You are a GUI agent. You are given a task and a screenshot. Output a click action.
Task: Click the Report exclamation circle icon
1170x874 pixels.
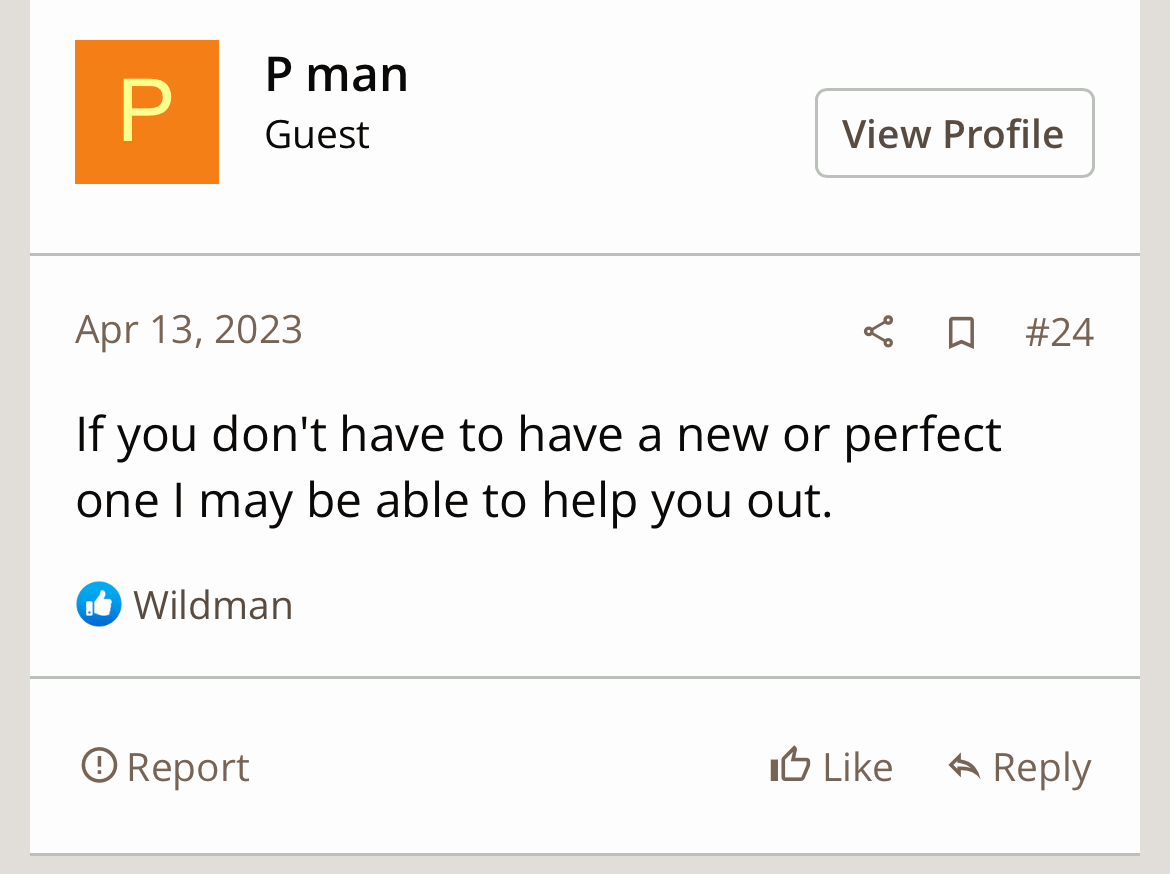[98, 766]
